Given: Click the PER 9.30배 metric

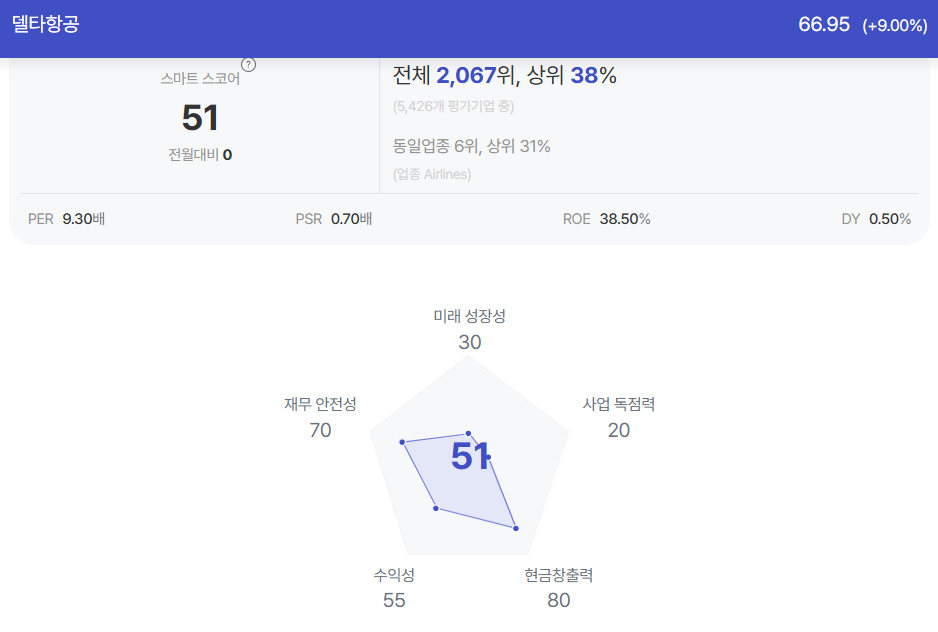Looking at the screenshot, I should pos(66,219).
